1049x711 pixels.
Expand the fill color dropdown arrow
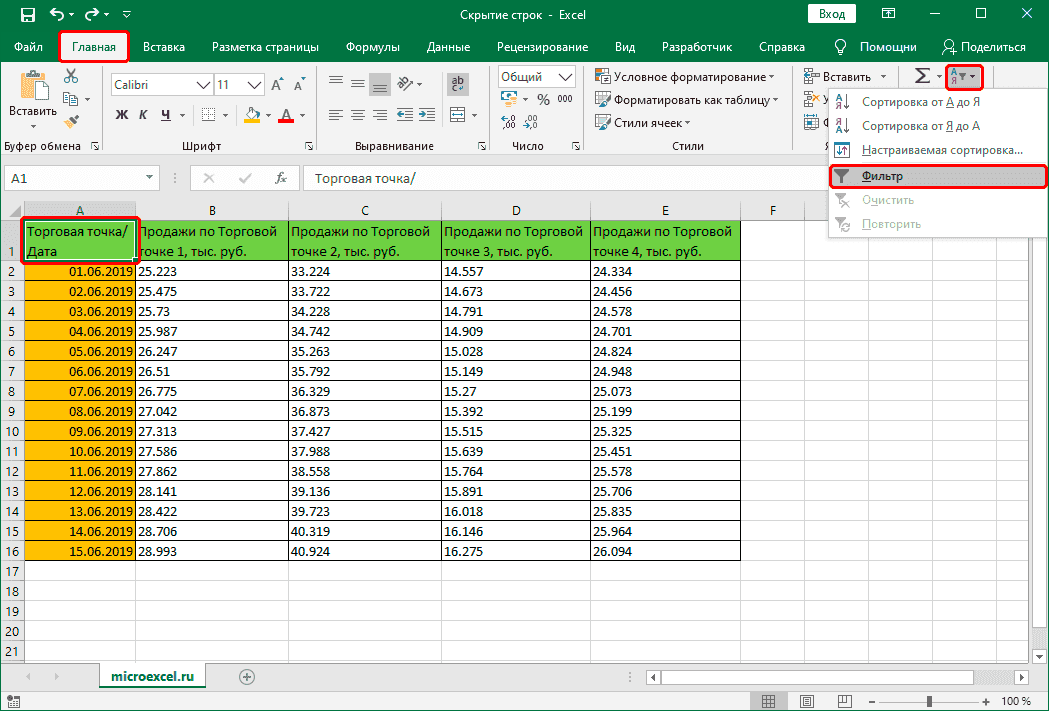[268, 115]
